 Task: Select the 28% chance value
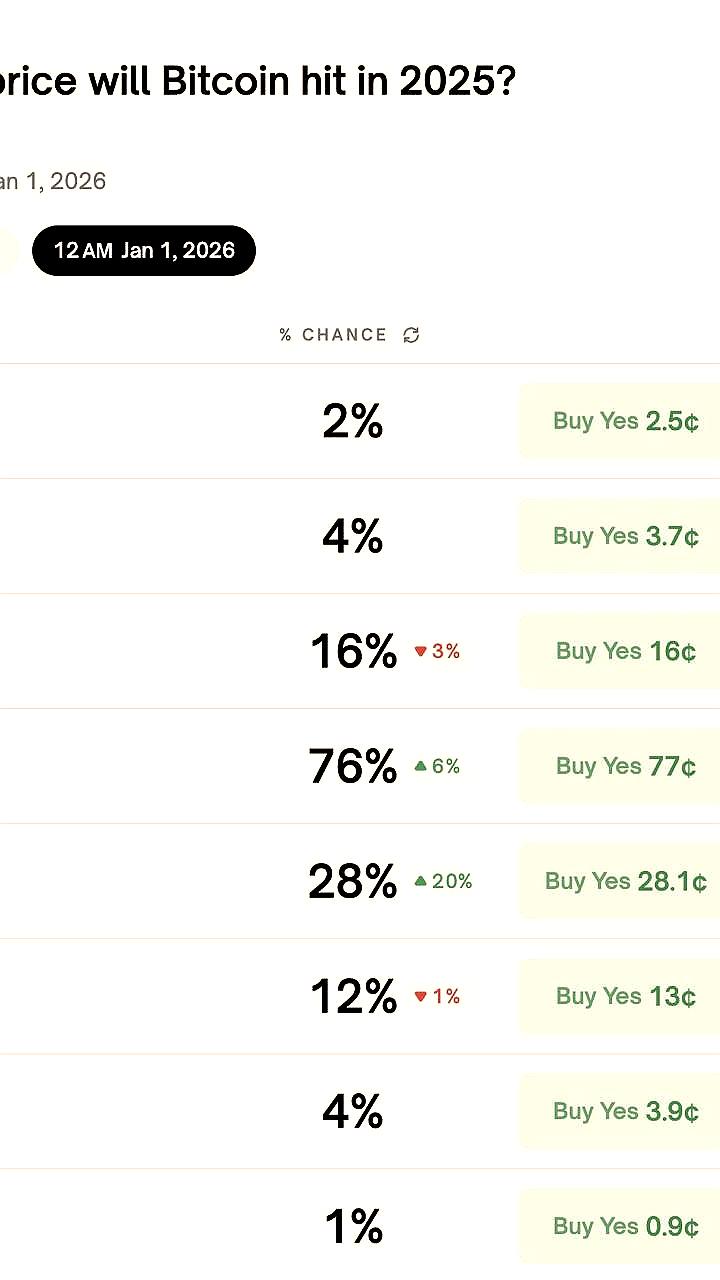352,881
